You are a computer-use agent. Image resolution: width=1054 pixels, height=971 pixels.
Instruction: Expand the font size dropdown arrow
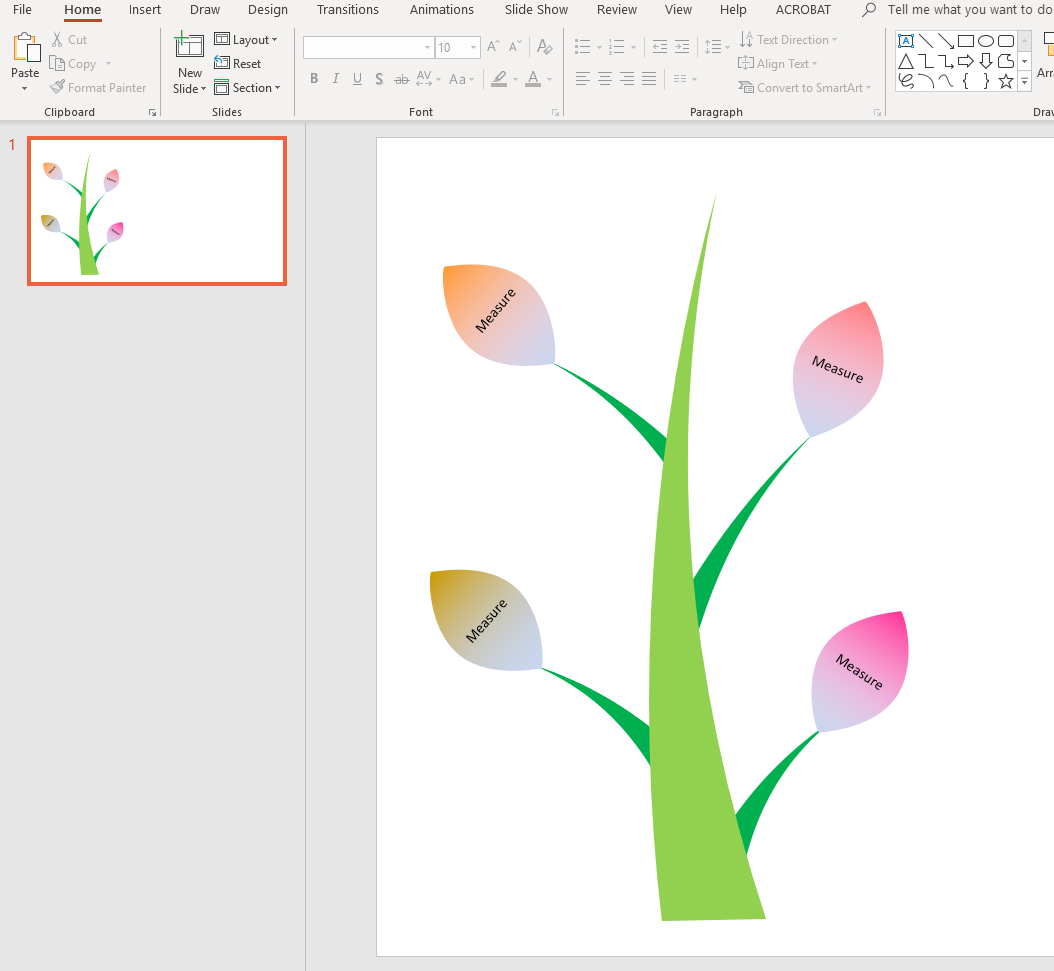point(474,48)
